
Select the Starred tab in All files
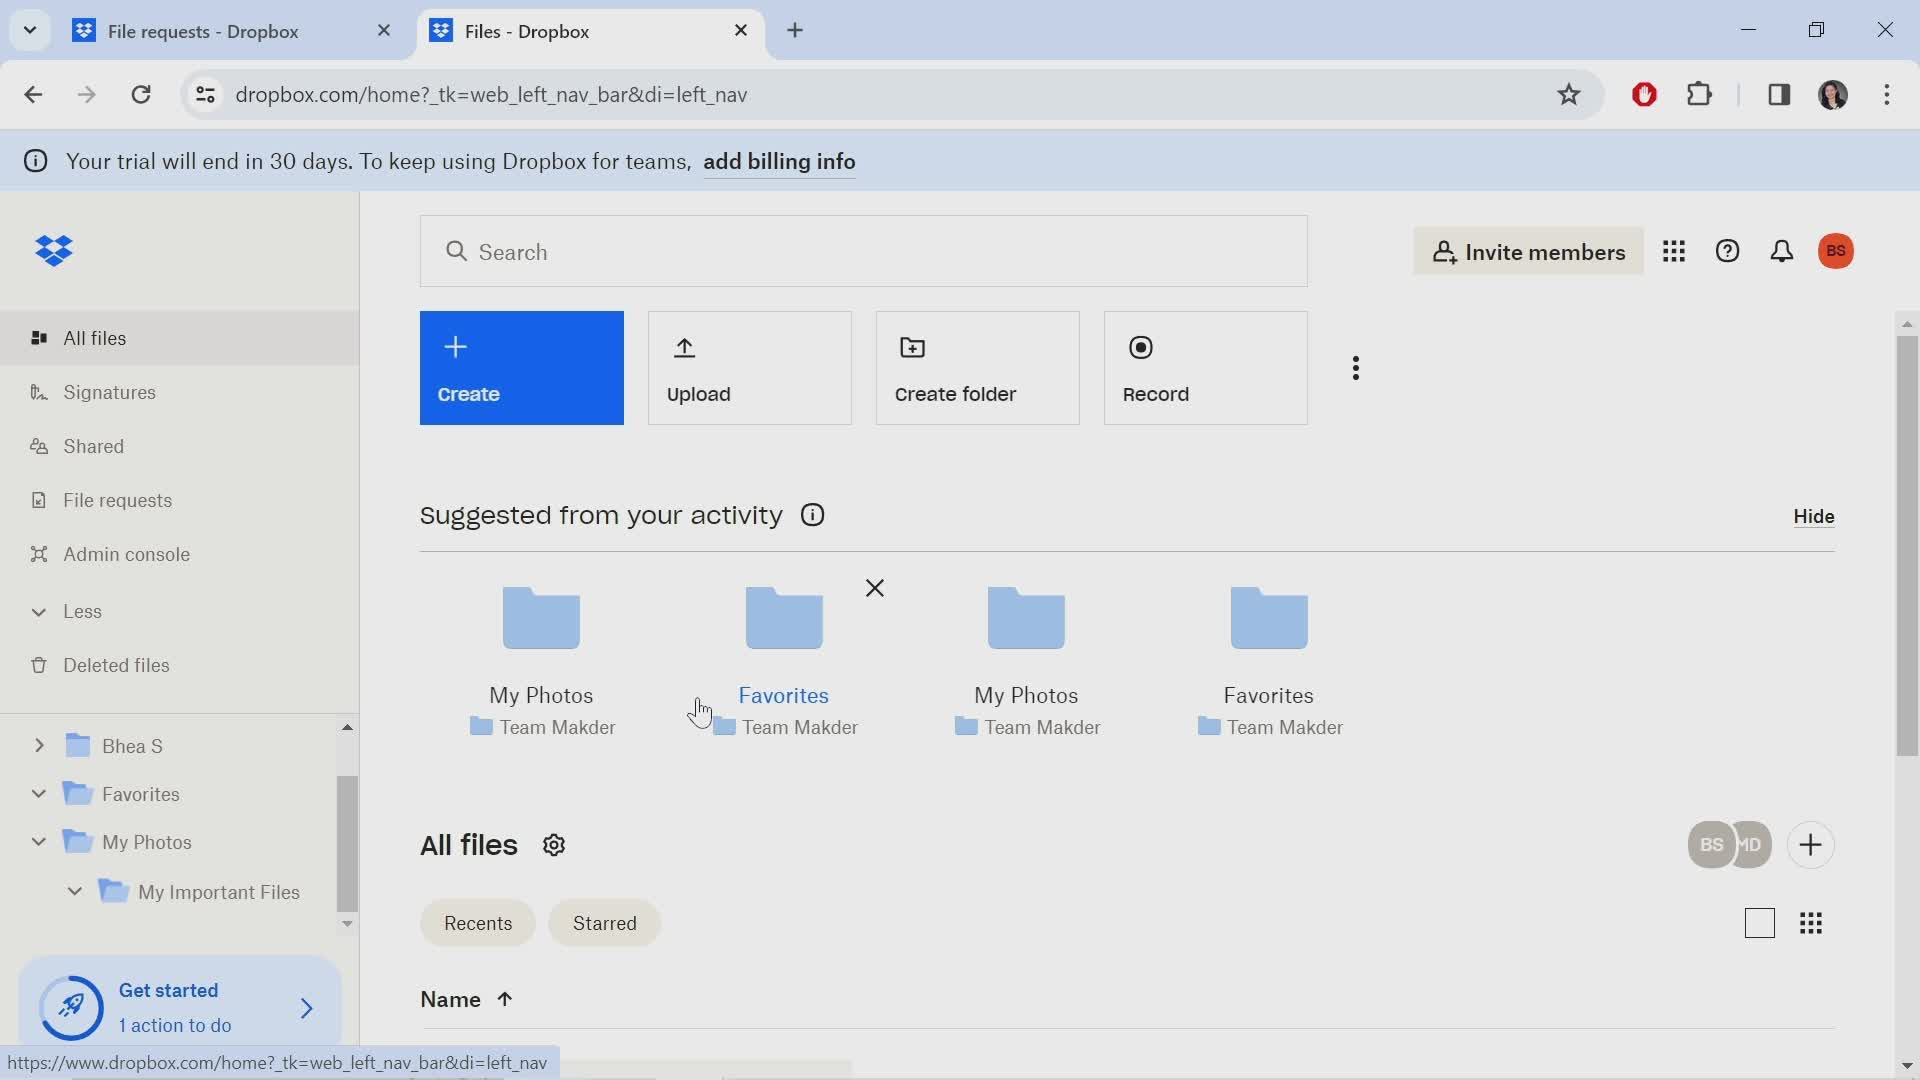(605, 924)
